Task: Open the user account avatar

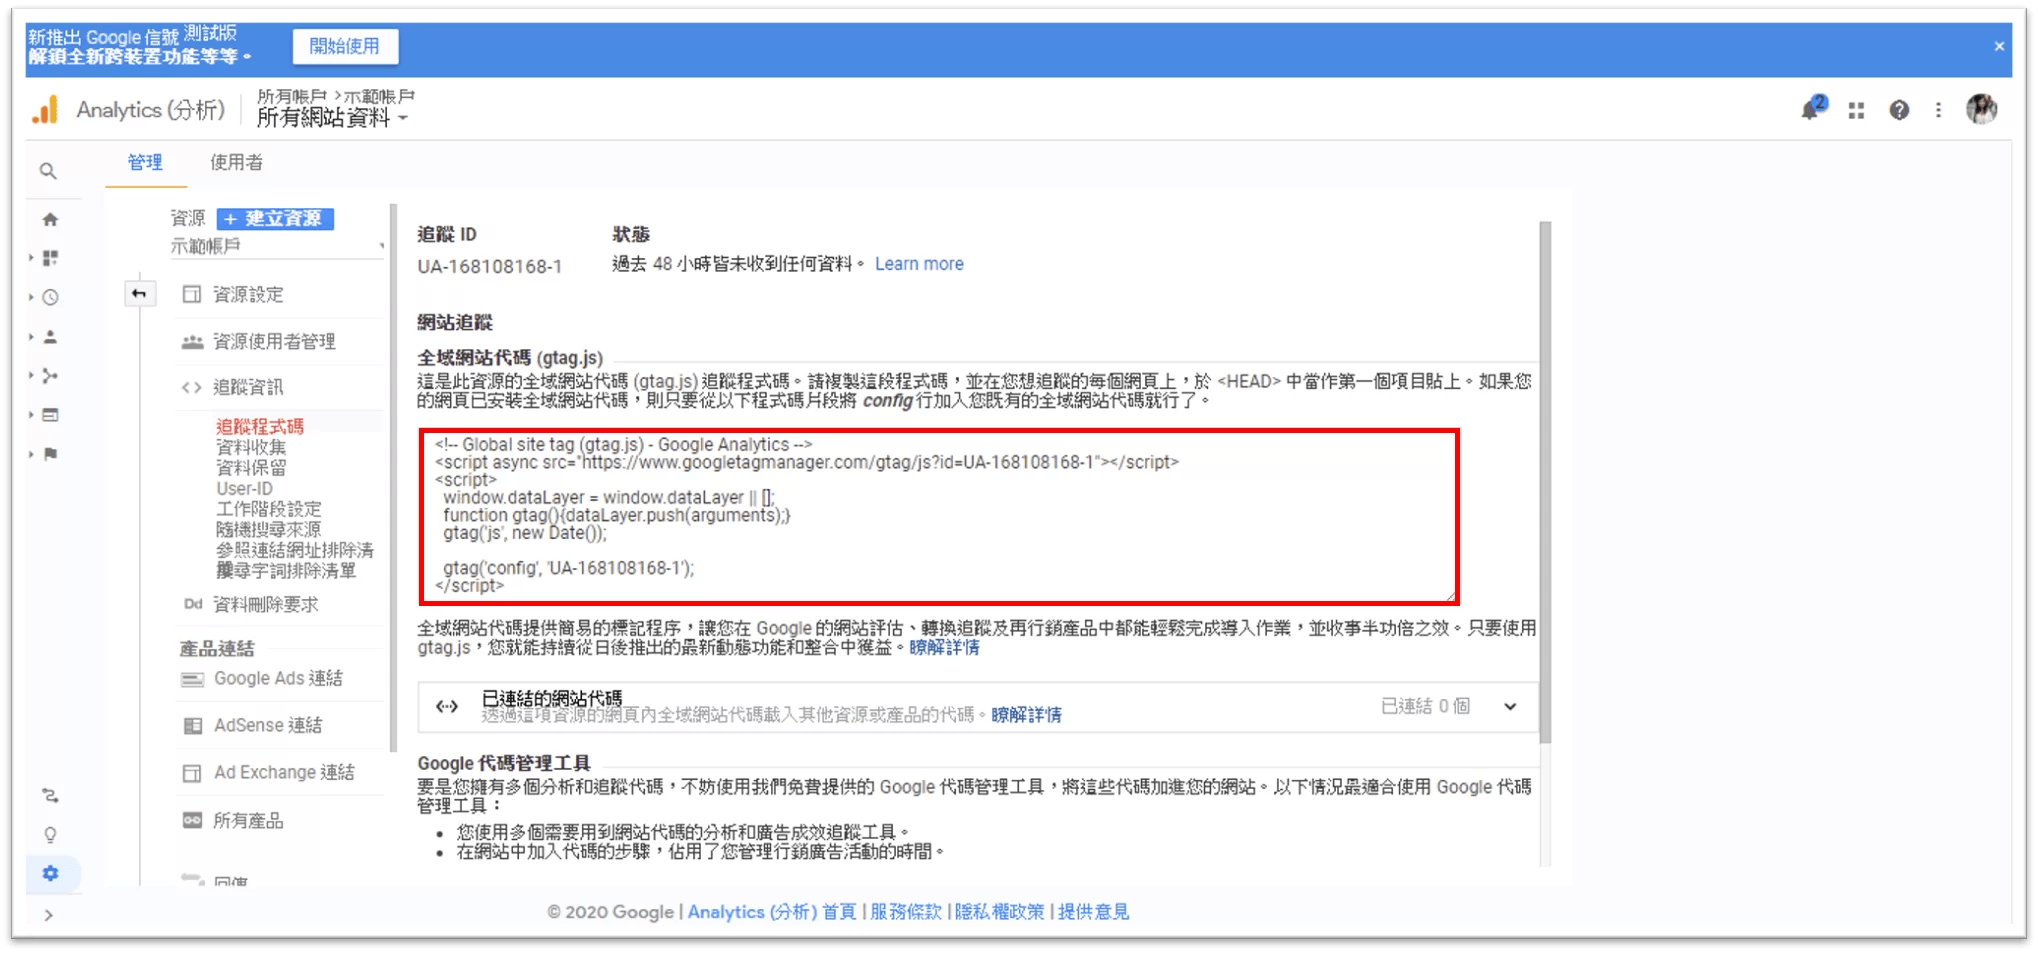Action: tap(1981, 110)
